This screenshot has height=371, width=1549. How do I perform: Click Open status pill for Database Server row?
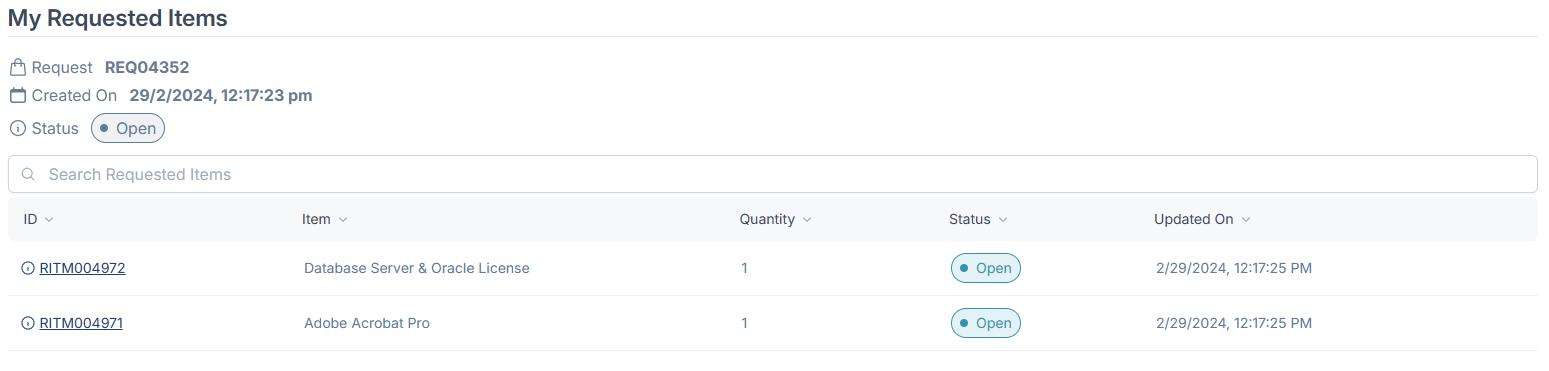985,268
